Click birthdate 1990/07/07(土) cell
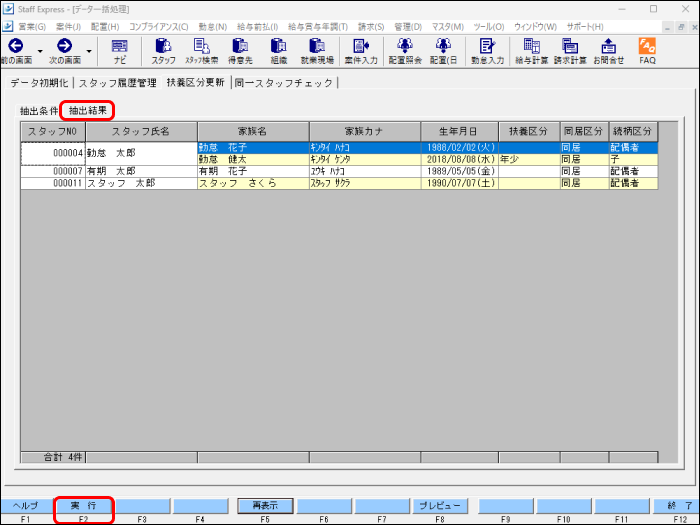The image size is (700, 525). (460, 183)
